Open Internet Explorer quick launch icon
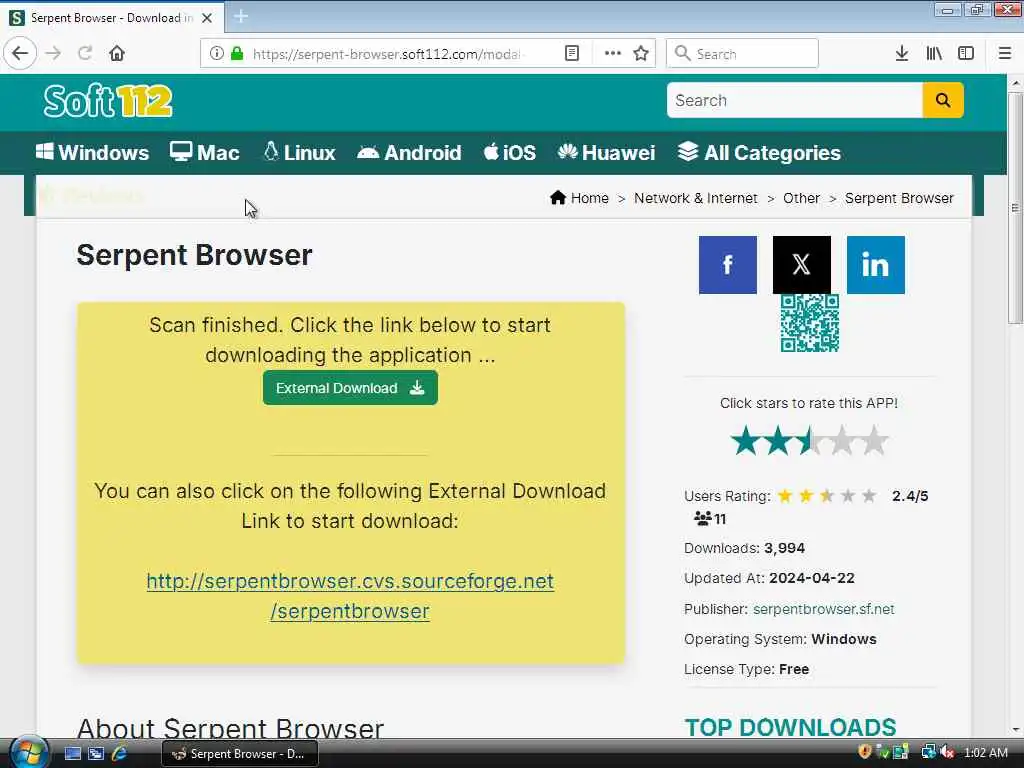 click(119, 754)
